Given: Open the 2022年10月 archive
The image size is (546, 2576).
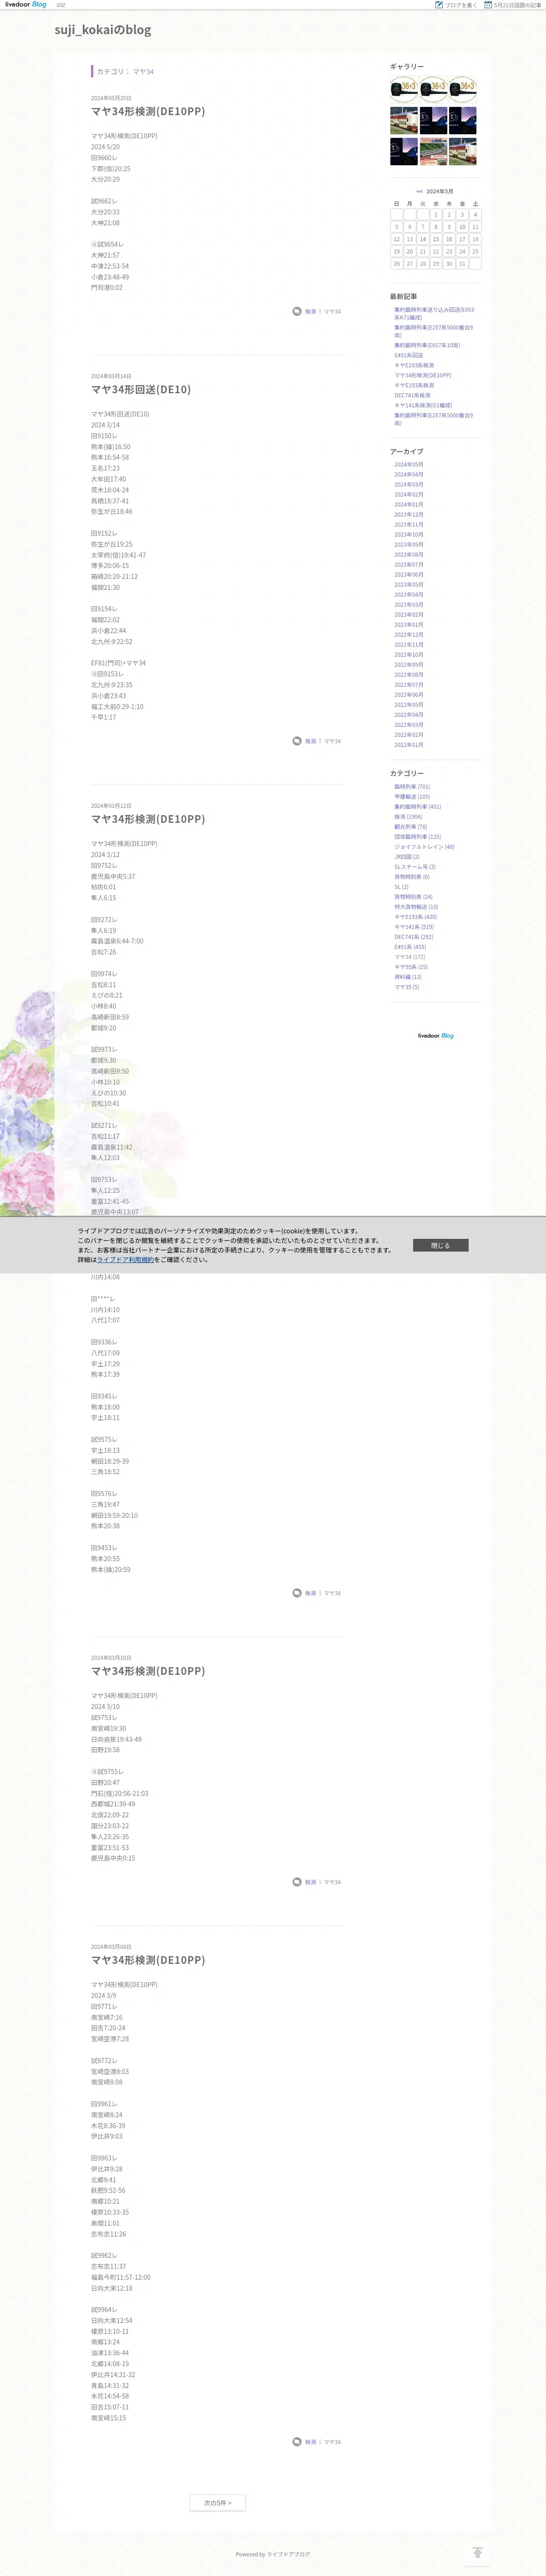Looking at the screenshot, I should (408, 654).
